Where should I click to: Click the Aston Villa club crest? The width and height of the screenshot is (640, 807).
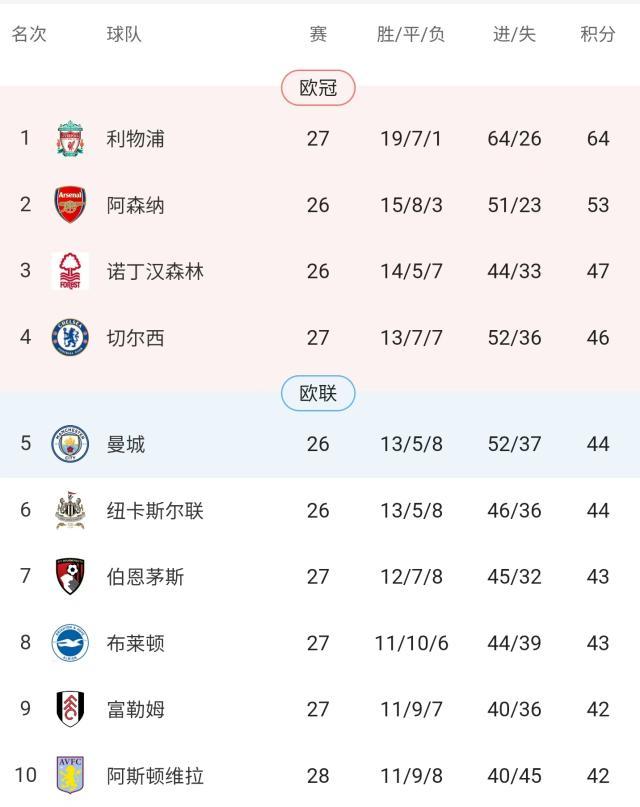point(68,773)
